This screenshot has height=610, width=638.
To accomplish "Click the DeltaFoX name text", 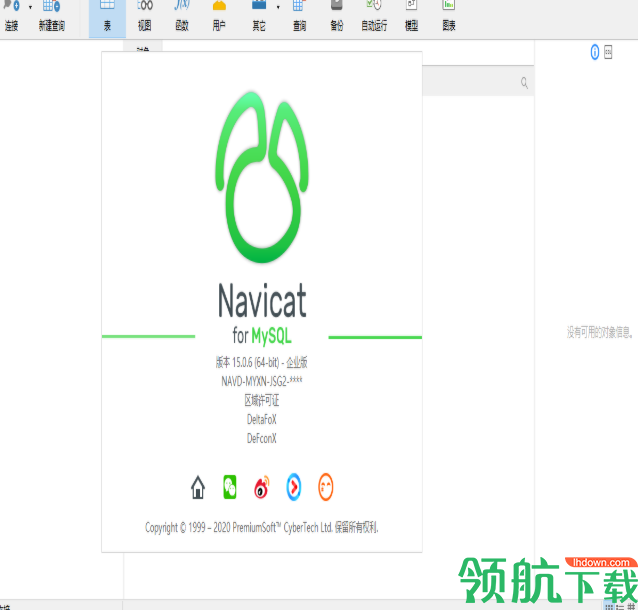I will point(262,419).
